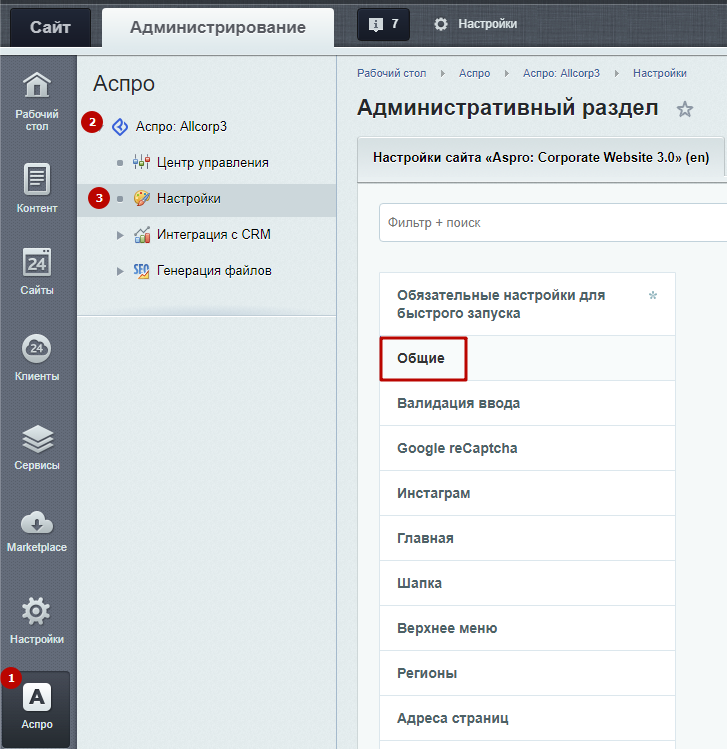The image size is (727, 749).
Task: Open the Аспро sidebar section
Action: tap(37, 709)
